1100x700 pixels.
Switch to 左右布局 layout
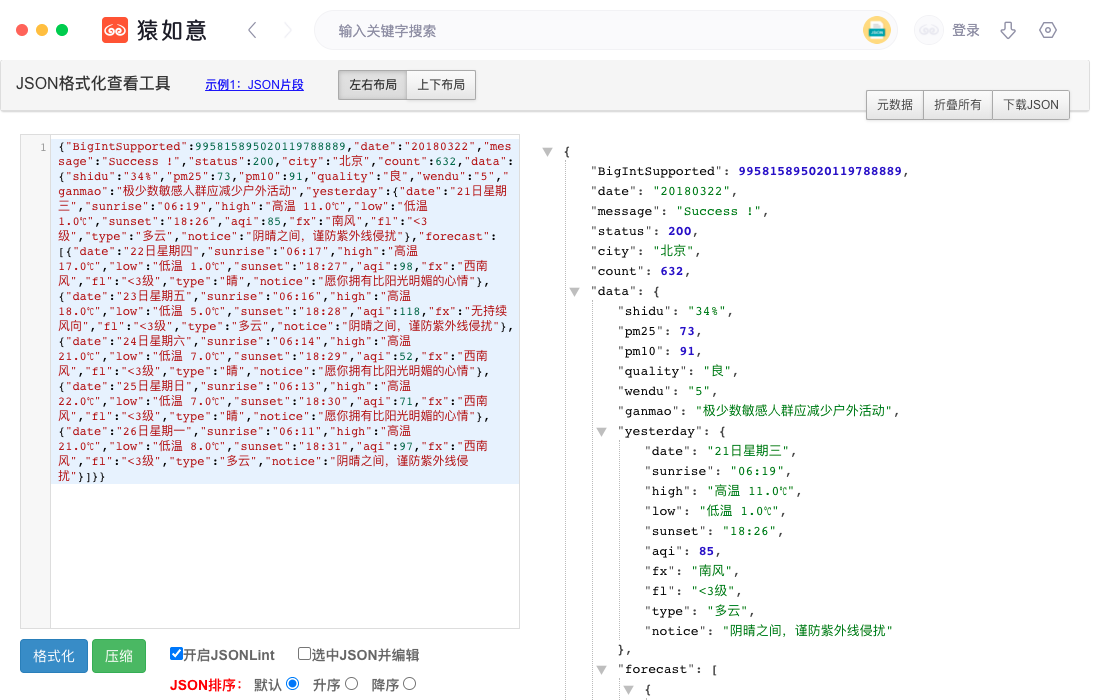[x=372, y=85]
